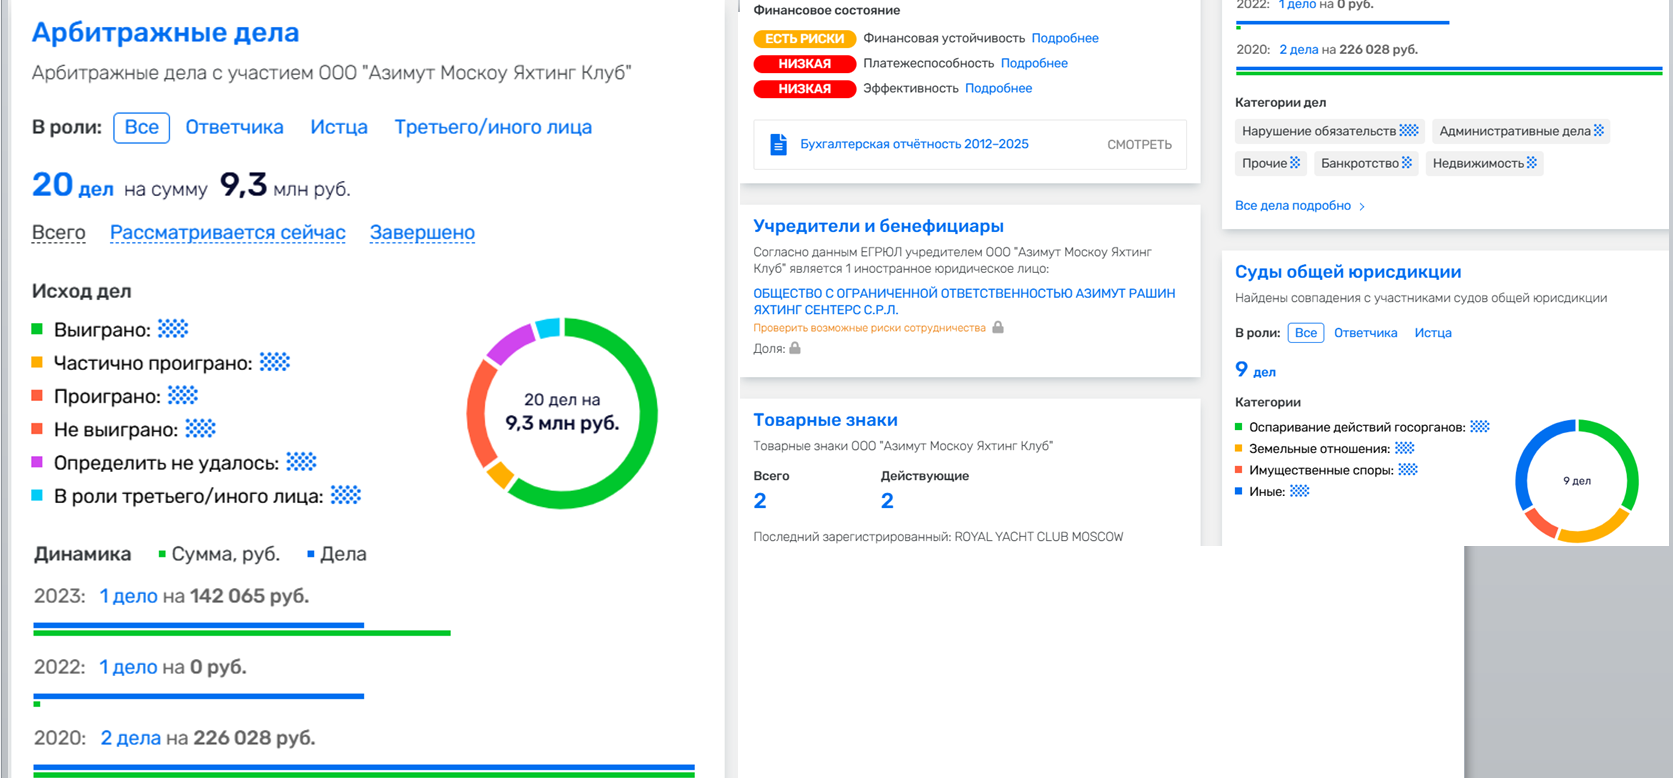Open Подробнее for Платежеспособность
The image size is (1673, 778).
pos(1034,63)
